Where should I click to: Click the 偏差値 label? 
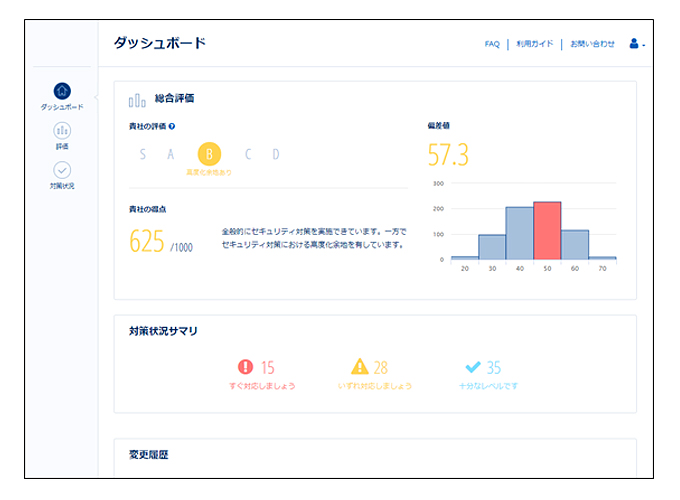(x=438, y=126)
